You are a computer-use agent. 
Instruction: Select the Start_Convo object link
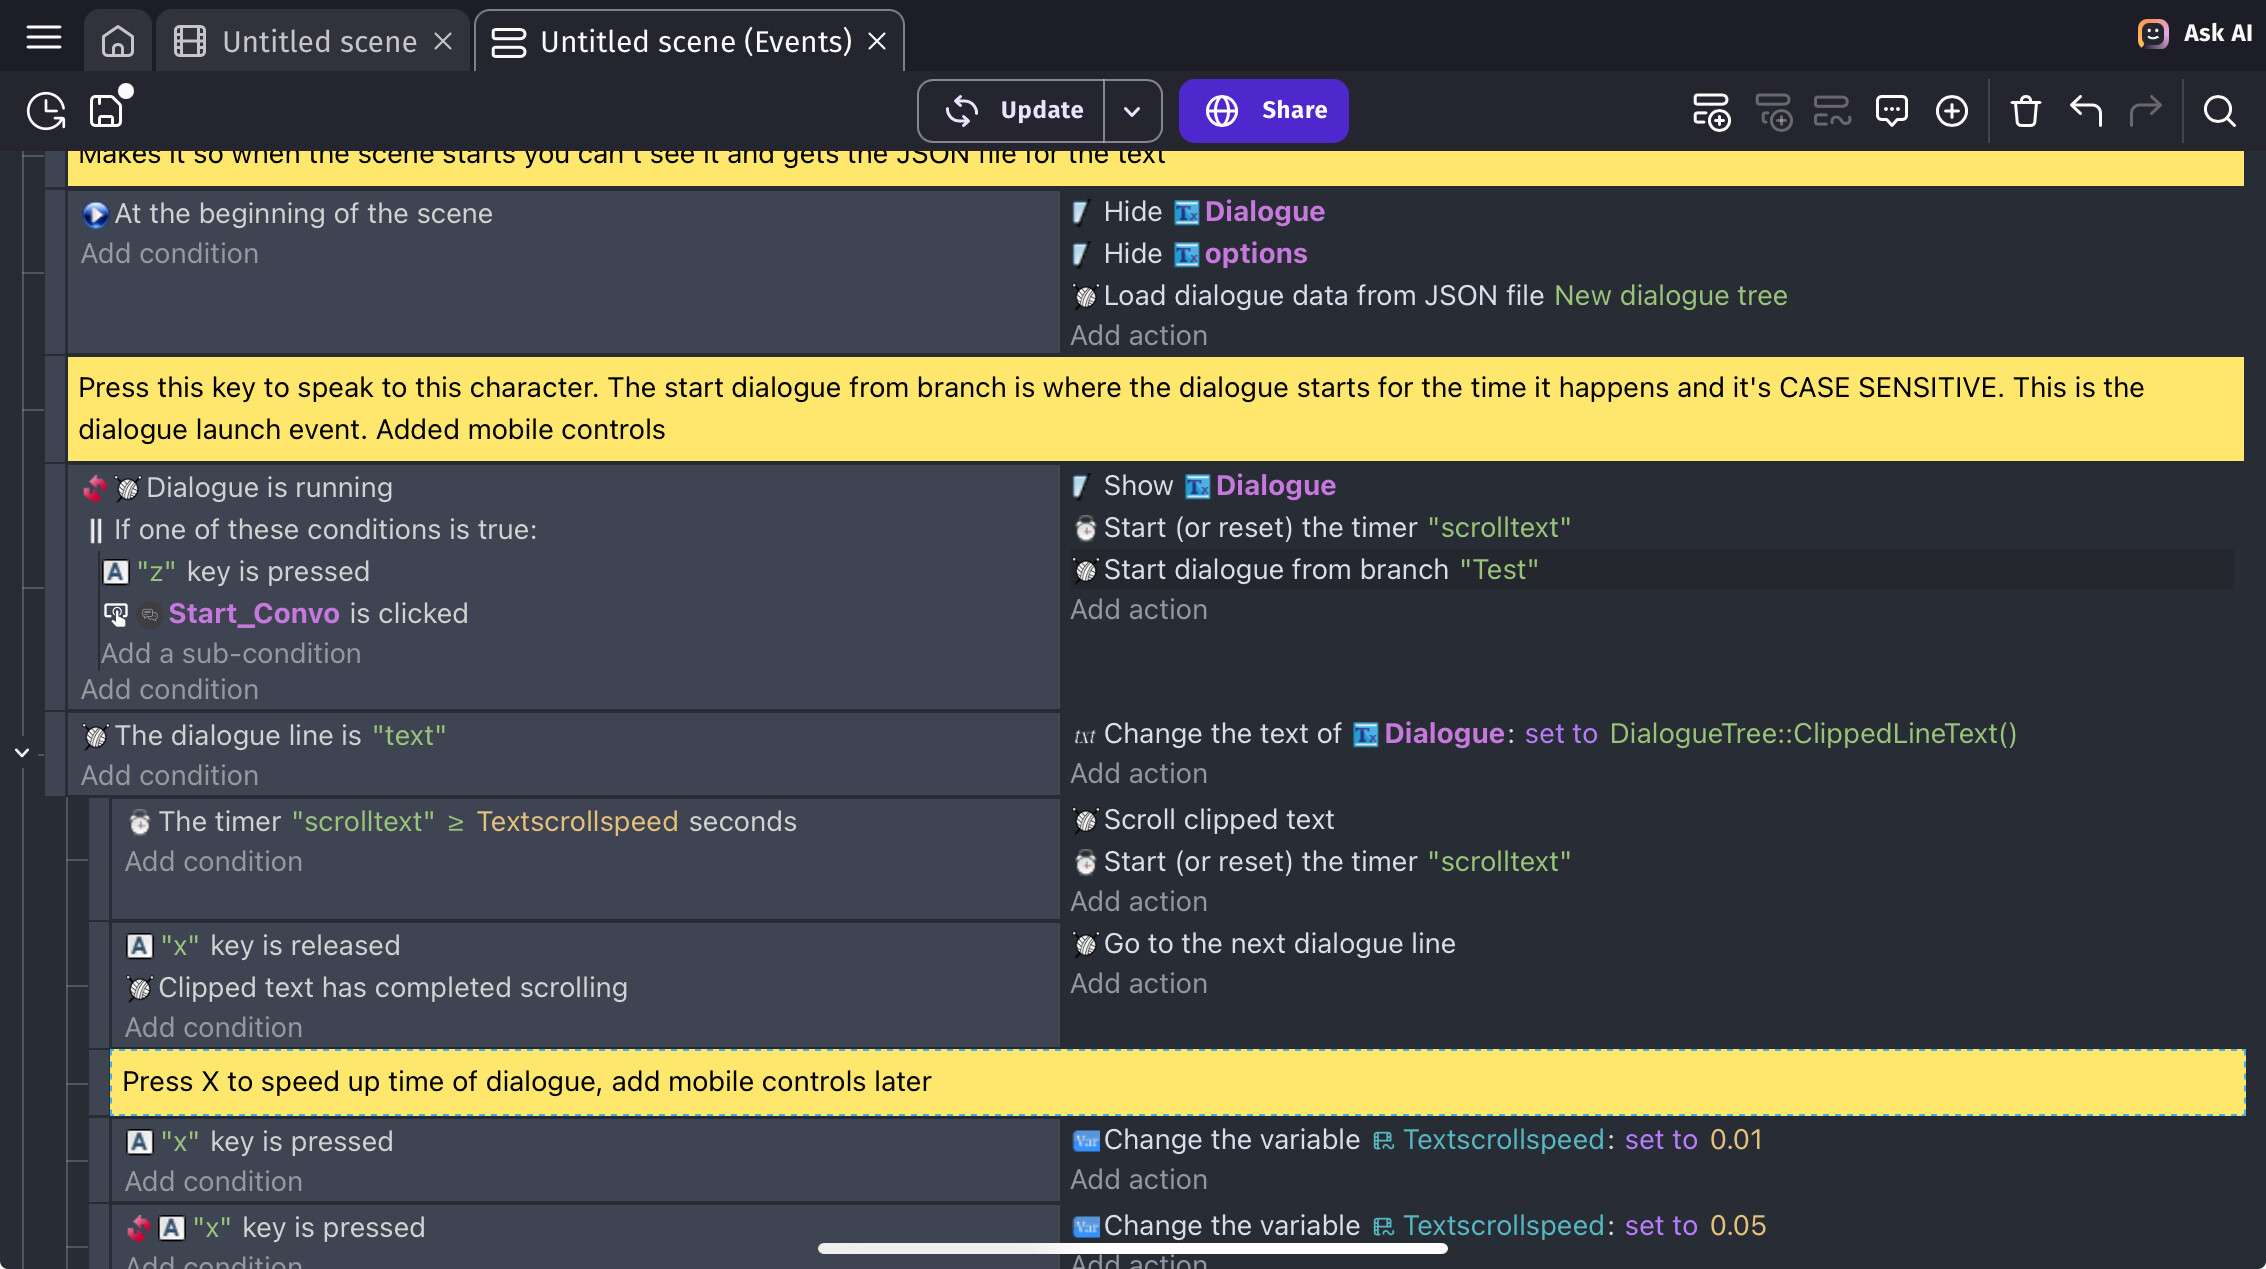254,613
